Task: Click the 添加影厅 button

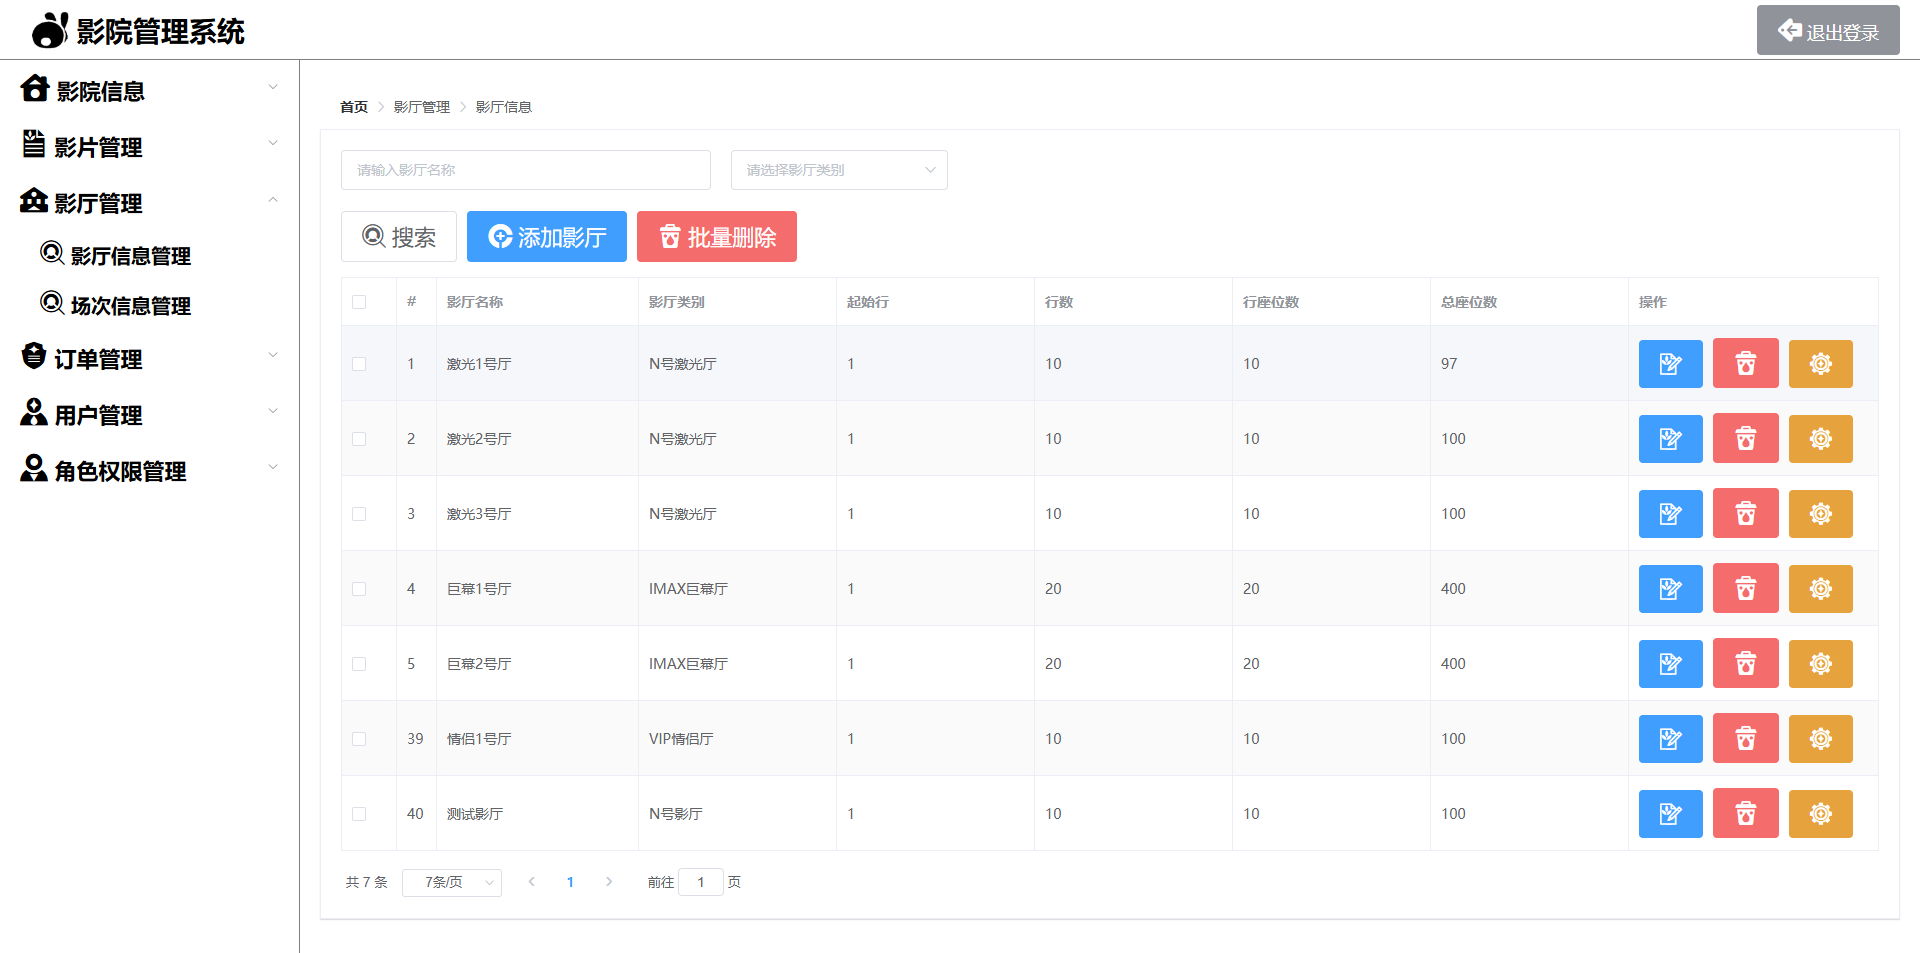Action: point(546,236)
